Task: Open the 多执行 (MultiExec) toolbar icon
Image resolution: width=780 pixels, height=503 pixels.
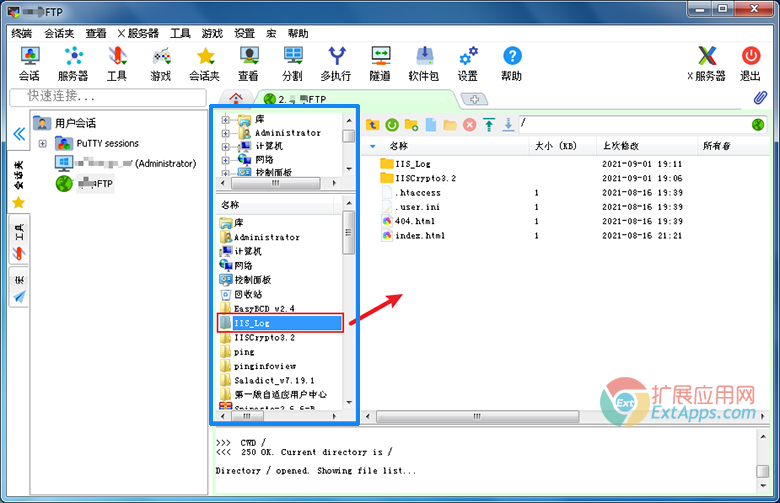Action: [336, 64]
